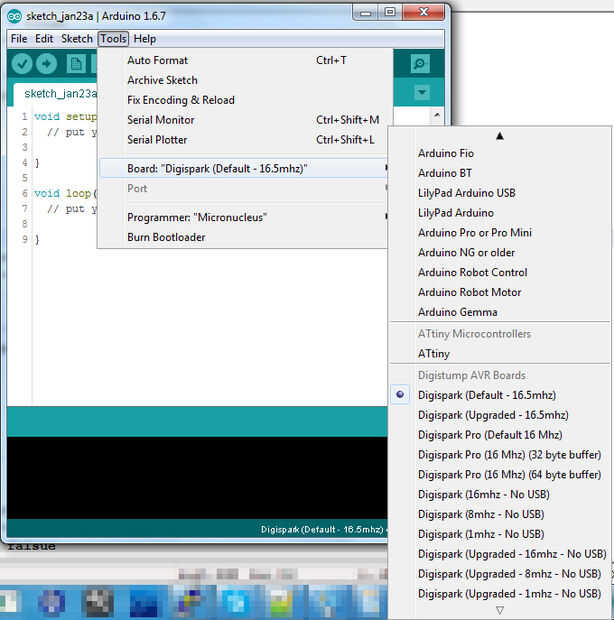This screenshot has height=620, width=614.
Task: Select Fix Encoding & Reload
Action: click(244, 100)
